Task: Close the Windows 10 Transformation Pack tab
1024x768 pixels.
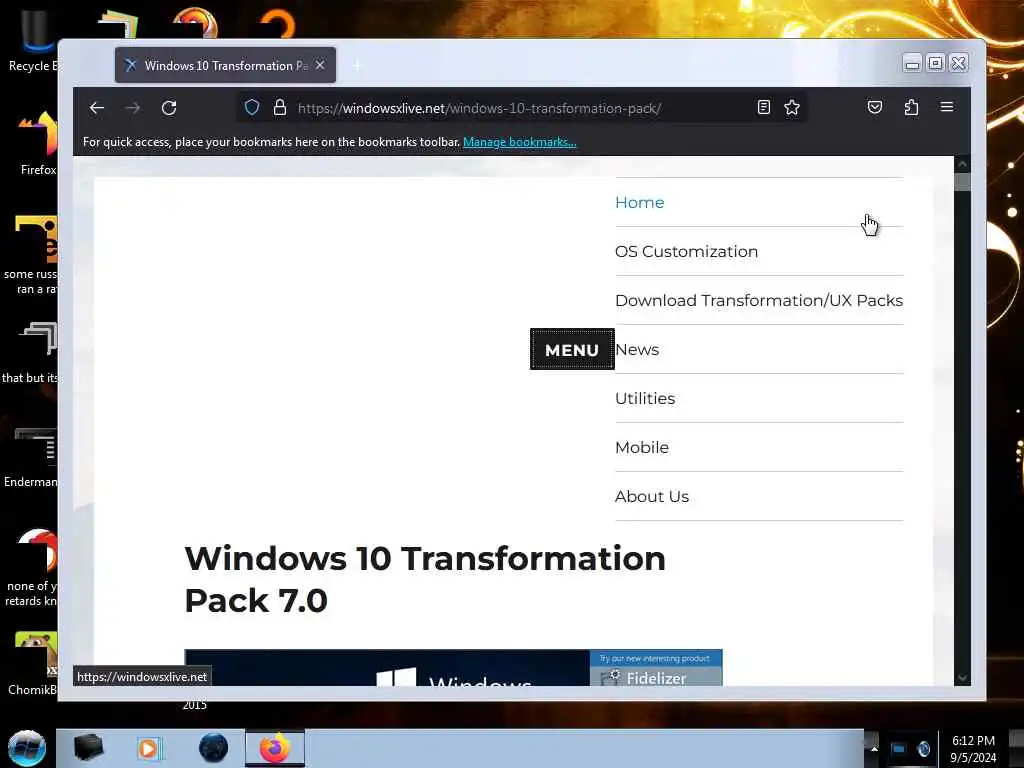Action: tap(320, 65)
